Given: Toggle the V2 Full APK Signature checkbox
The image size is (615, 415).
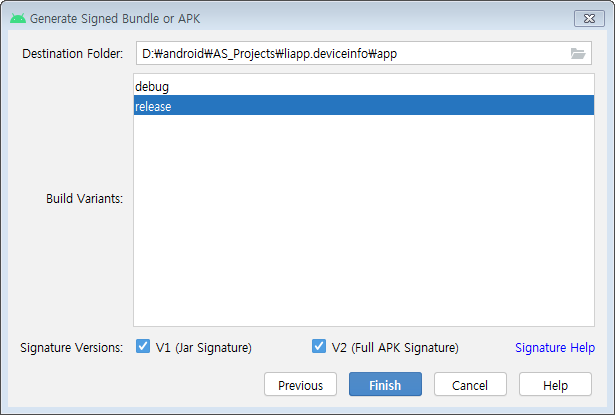Looking at the screenshot, I should pyautogui.click(x=319, y=346).
